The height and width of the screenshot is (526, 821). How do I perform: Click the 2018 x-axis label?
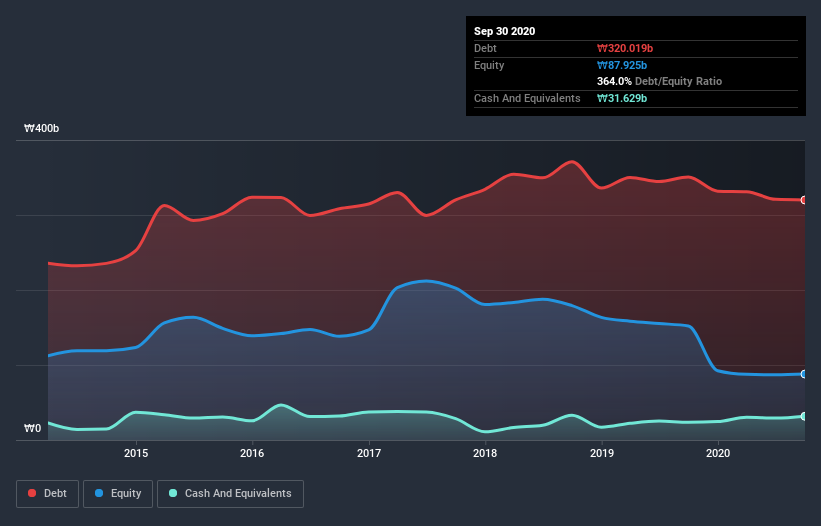pos(485,453)
